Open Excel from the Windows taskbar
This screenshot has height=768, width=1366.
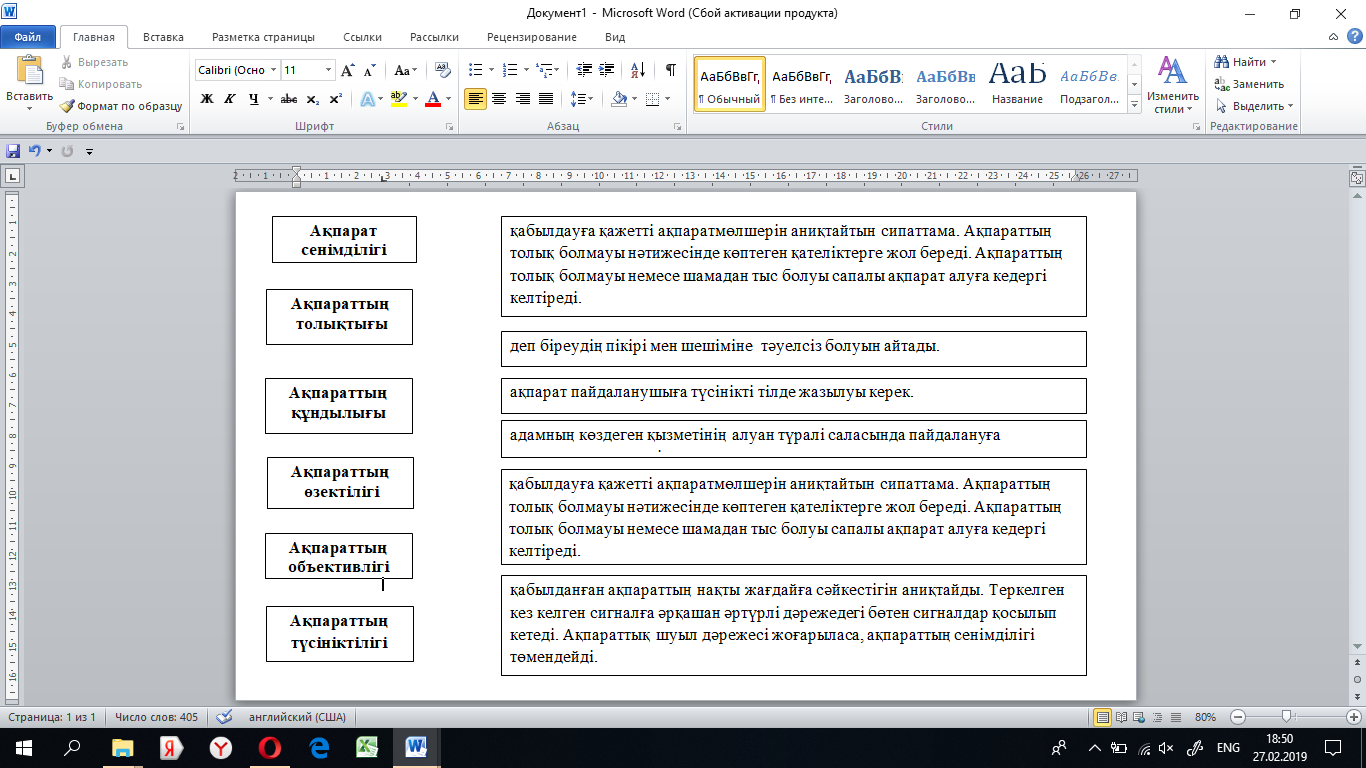click(x=367, y=747)
